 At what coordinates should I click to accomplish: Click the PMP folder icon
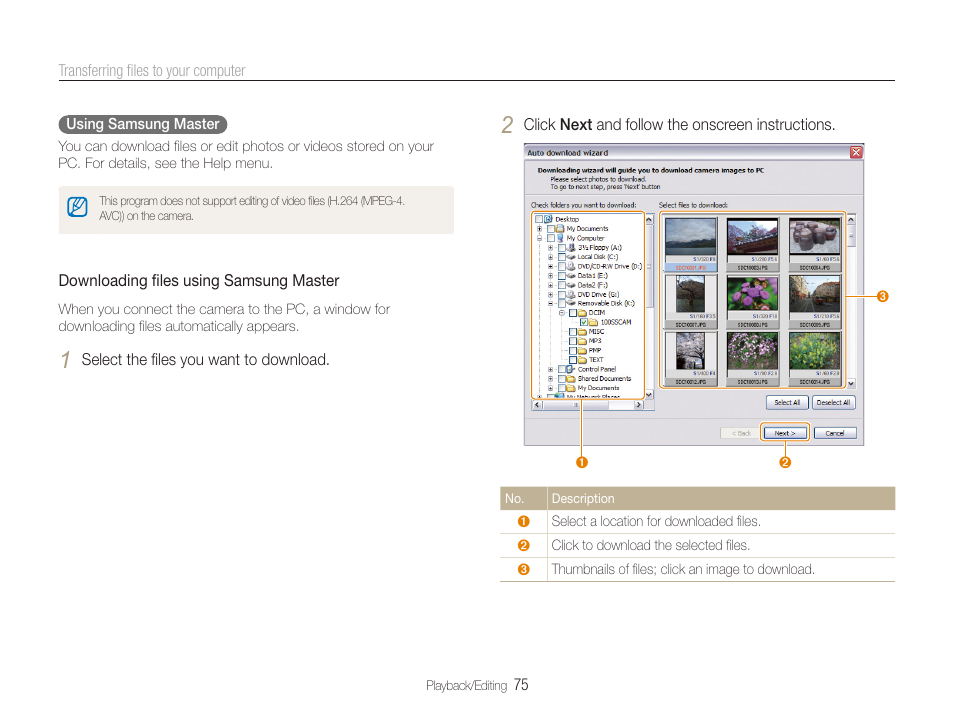tap(582, 351)
